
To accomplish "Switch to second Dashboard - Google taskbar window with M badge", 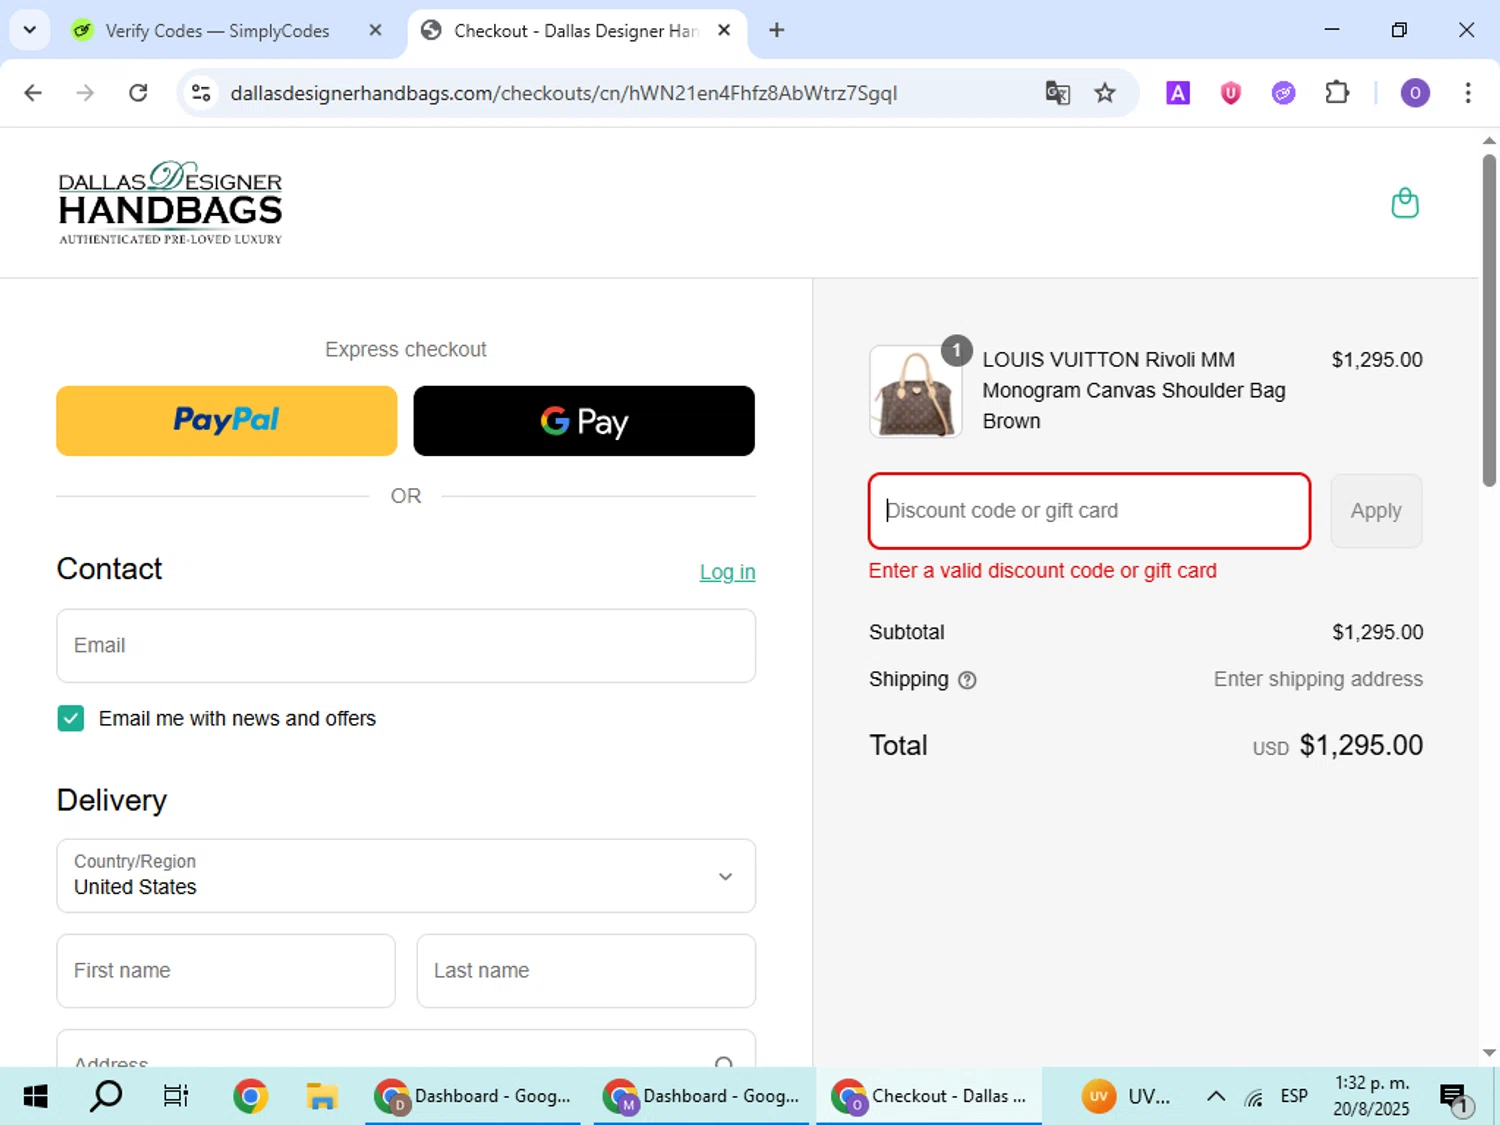I will (x=701, y=1096).
